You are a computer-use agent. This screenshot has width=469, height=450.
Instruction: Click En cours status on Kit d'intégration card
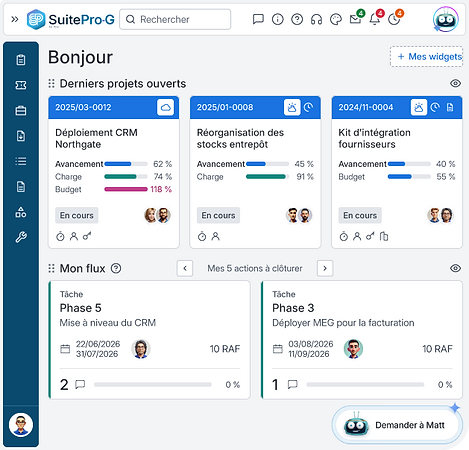click(360, 215)
